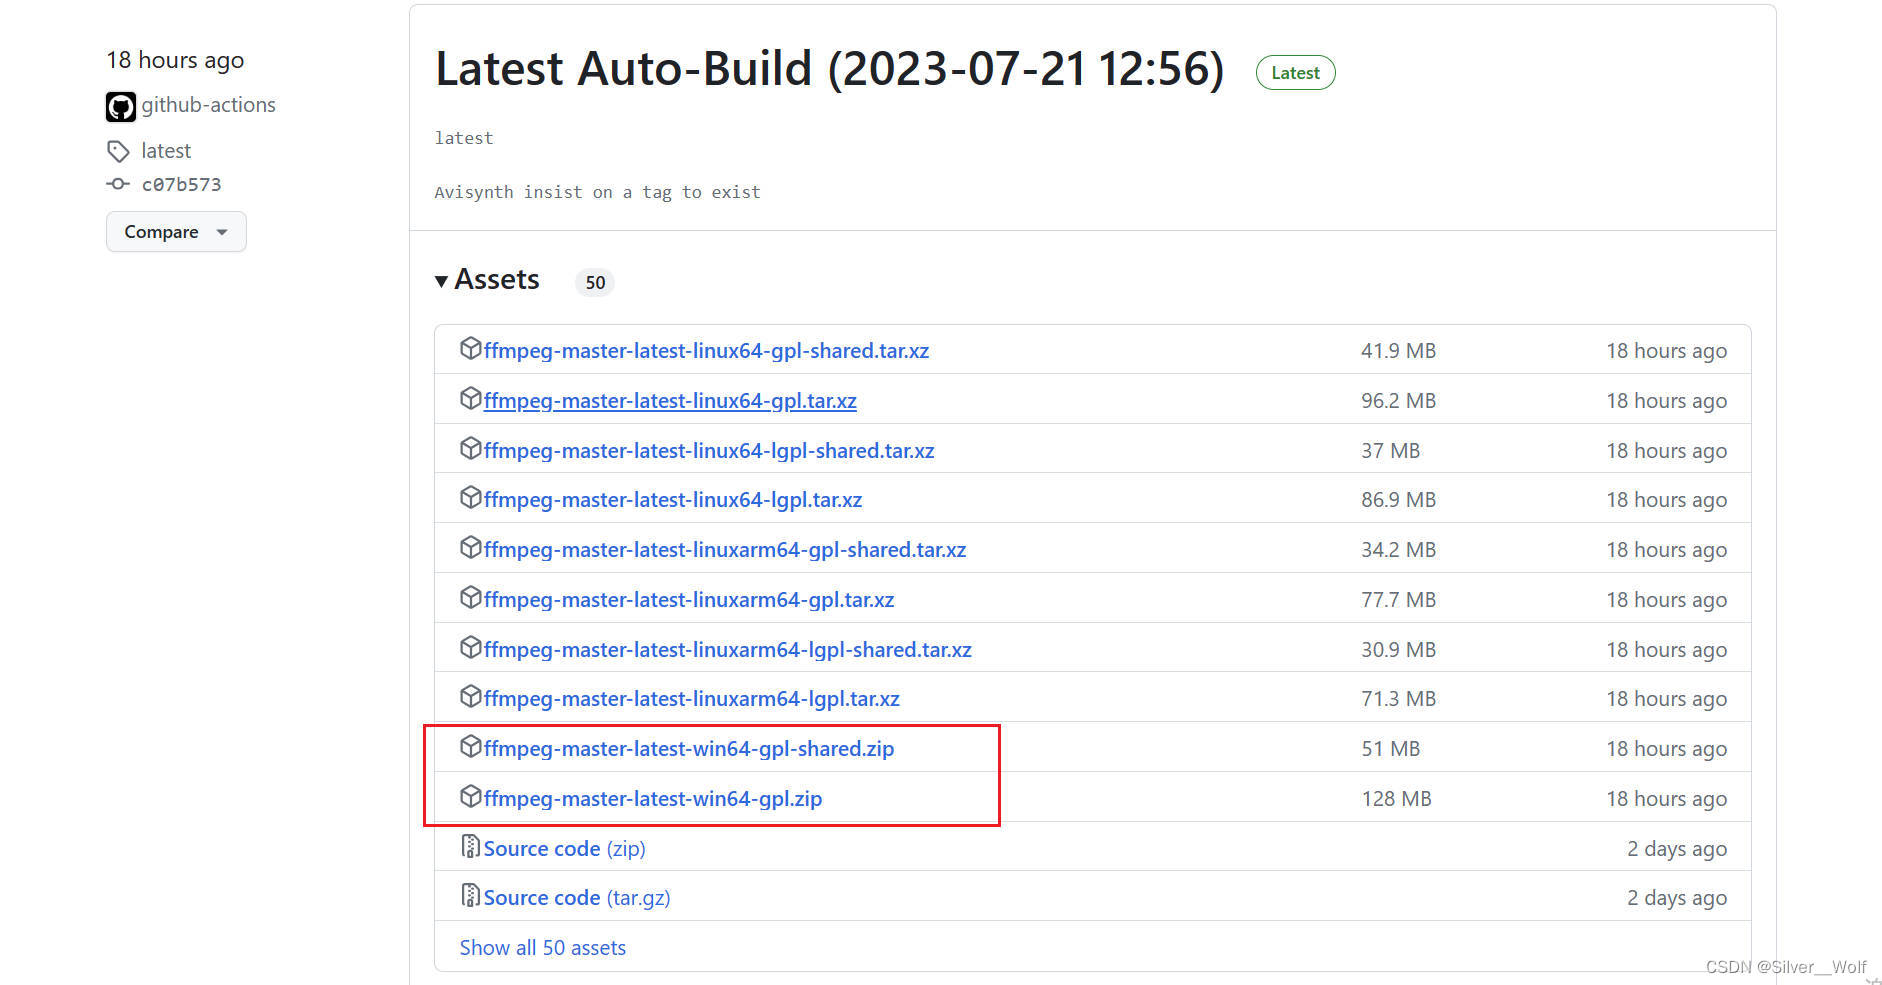Download ffmpeg-master-latest-linux64-gpl.tar.xz
This screenshot has width=1882, height=985.
tap(670, 401)
